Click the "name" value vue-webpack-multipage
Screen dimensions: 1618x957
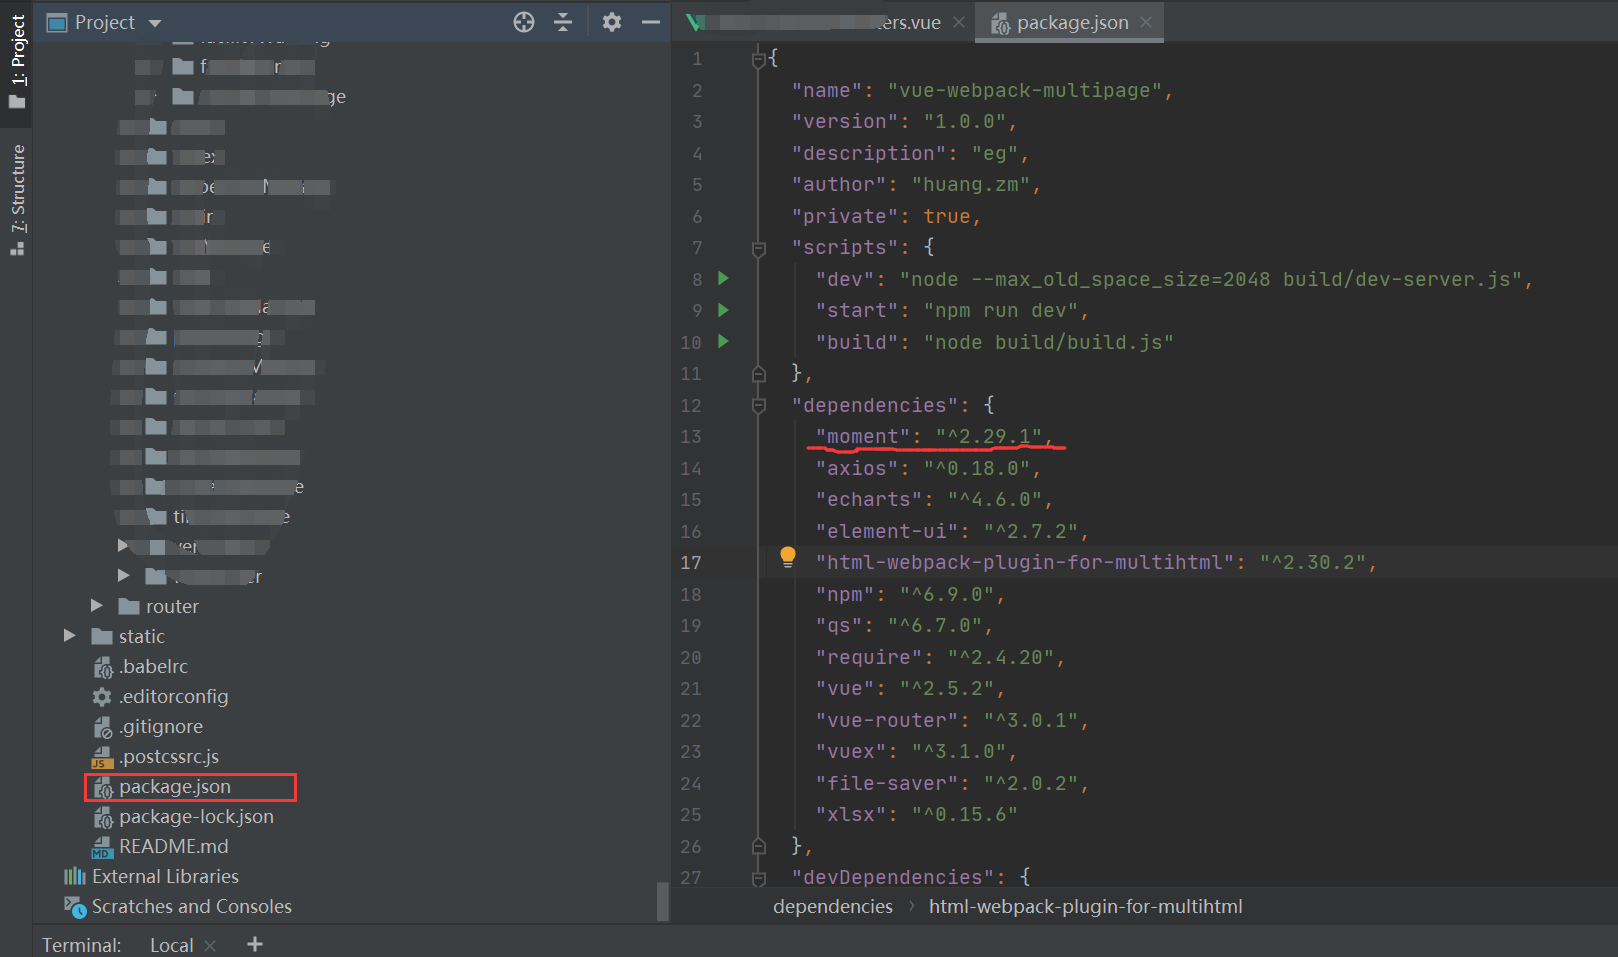(x=1024, y=90)
